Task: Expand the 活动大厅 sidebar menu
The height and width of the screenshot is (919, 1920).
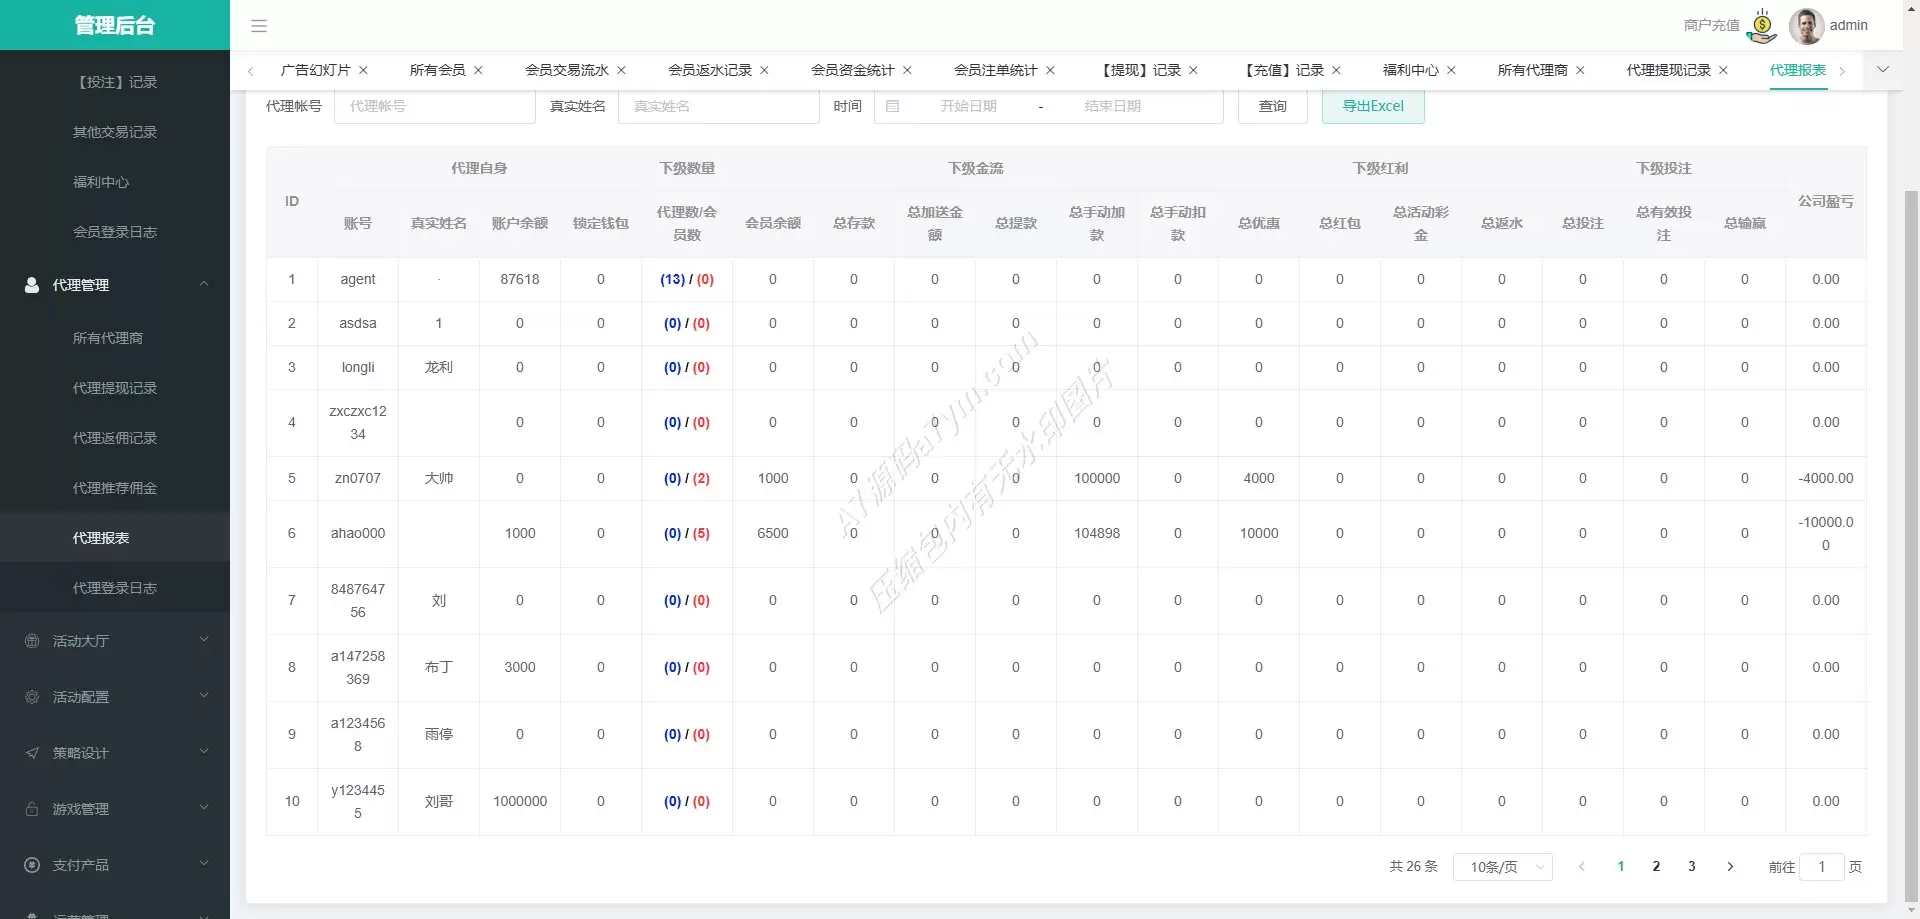Action: point(115,641)
